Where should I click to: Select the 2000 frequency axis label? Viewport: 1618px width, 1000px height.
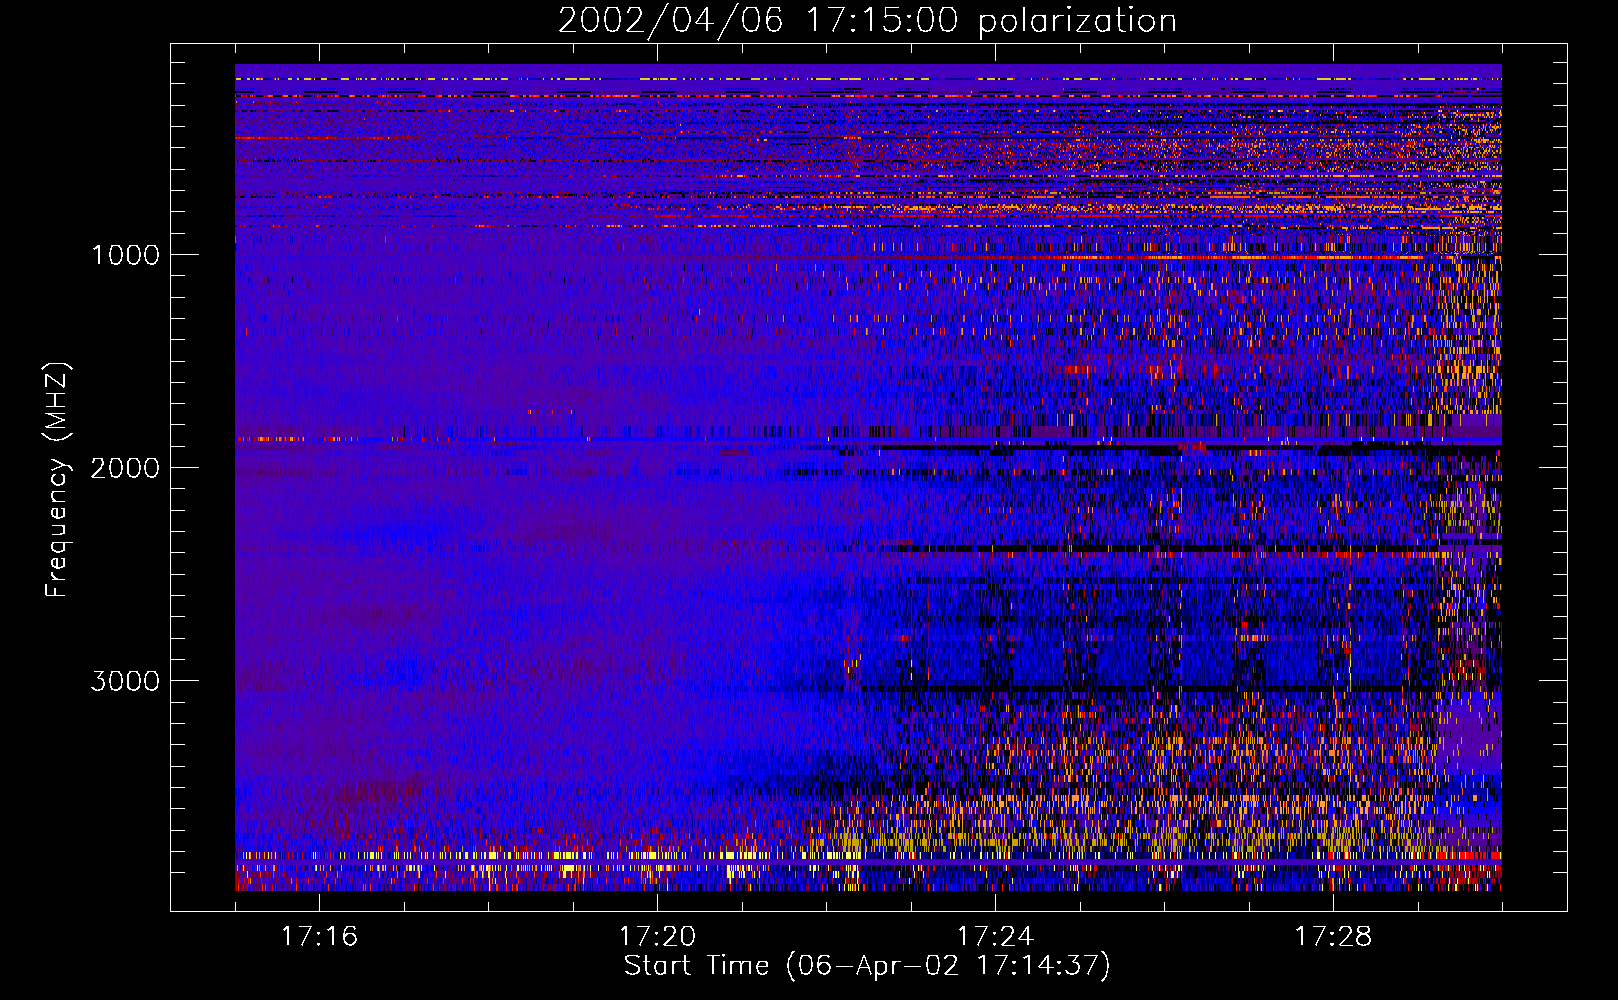pyautogui.click(x=125, y=468)
